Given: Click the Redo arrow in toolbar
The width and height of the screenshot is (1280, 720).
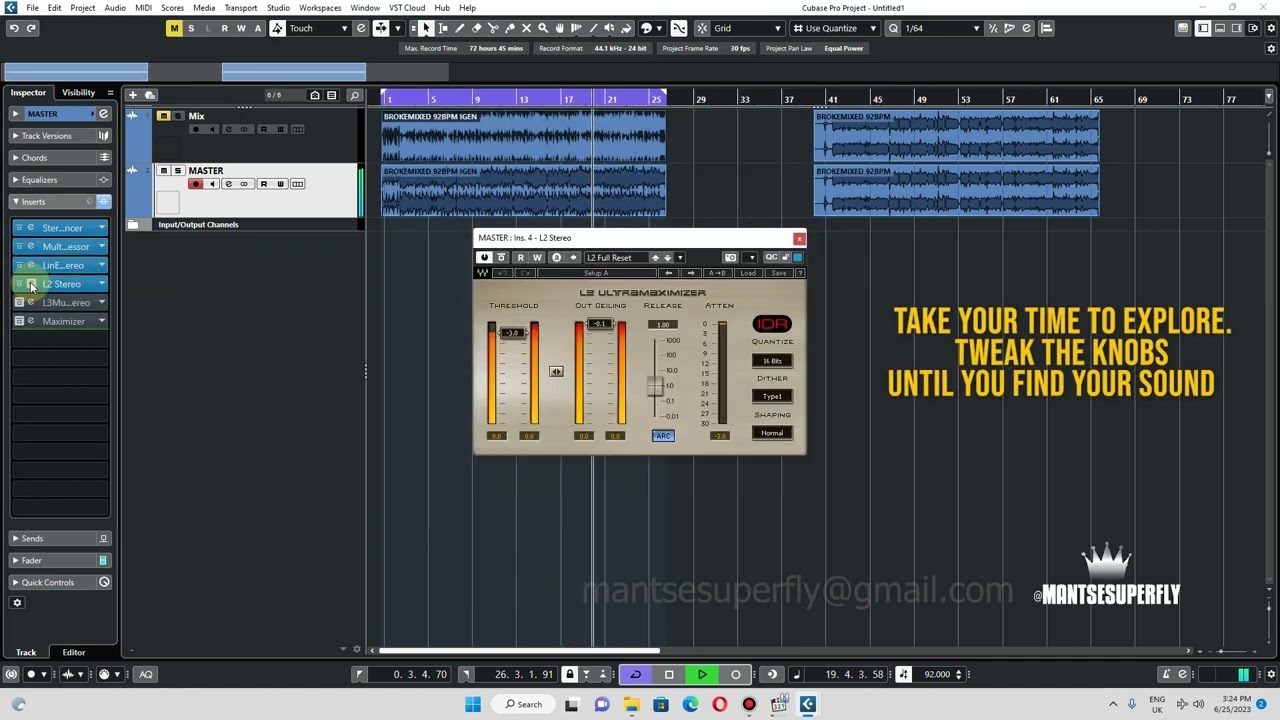Looking at the screenshot, I should pyautogui.click(x=31, y=28).
